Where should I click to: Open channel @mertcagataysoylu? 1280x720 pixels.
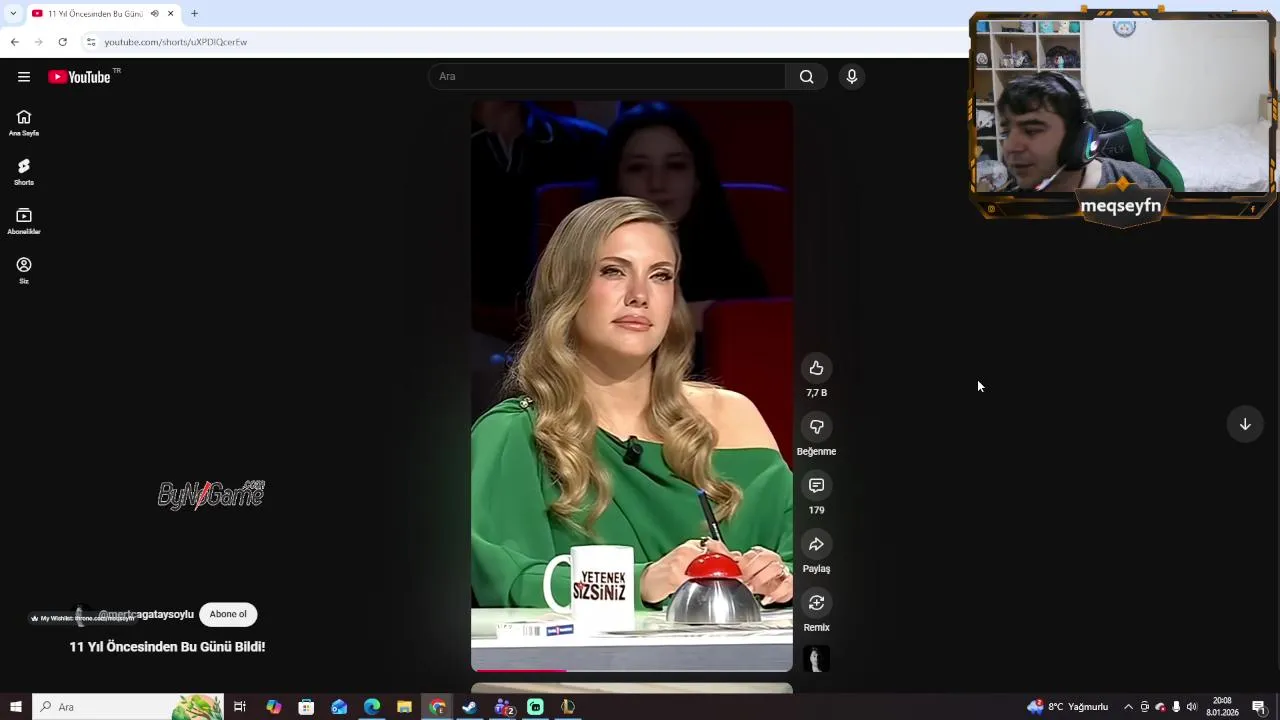[x=146, y=614]
